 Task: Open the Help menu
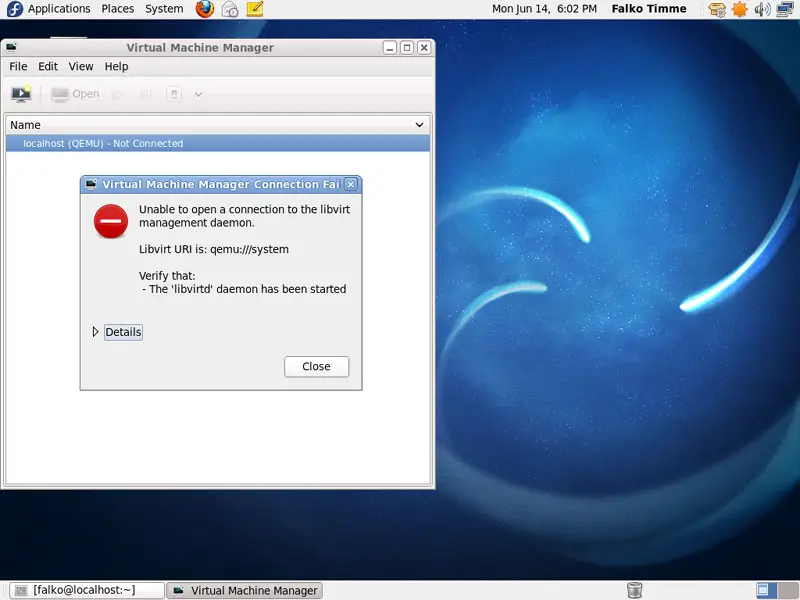click(116, 66)
